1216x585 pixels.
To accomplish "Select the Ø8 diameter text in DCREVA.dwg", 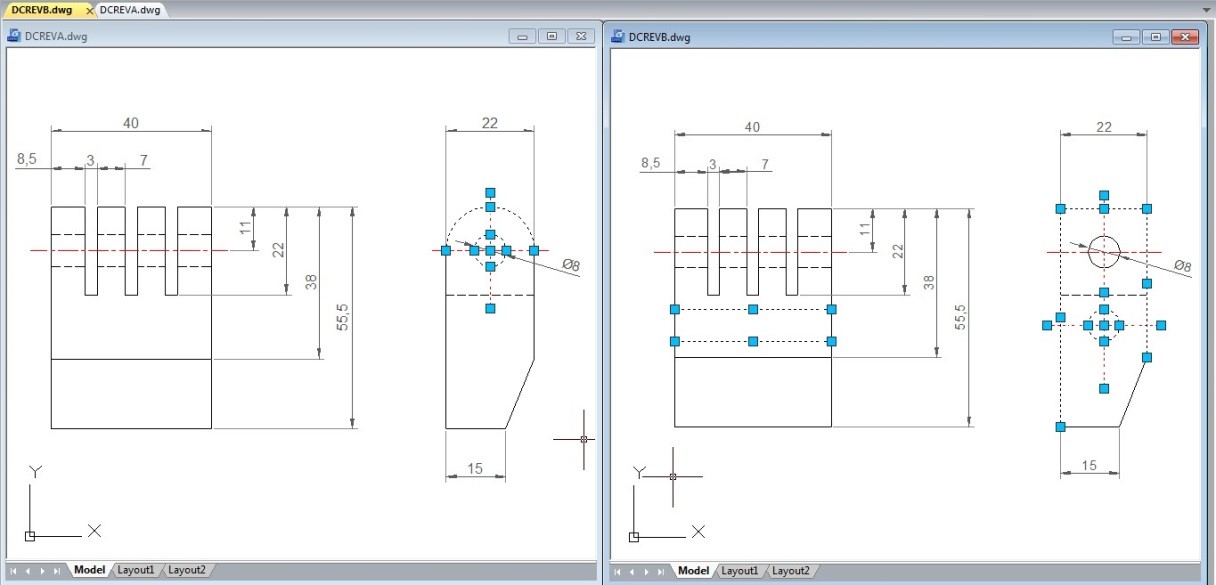I will pyautogui.click(x=569, y=264).
